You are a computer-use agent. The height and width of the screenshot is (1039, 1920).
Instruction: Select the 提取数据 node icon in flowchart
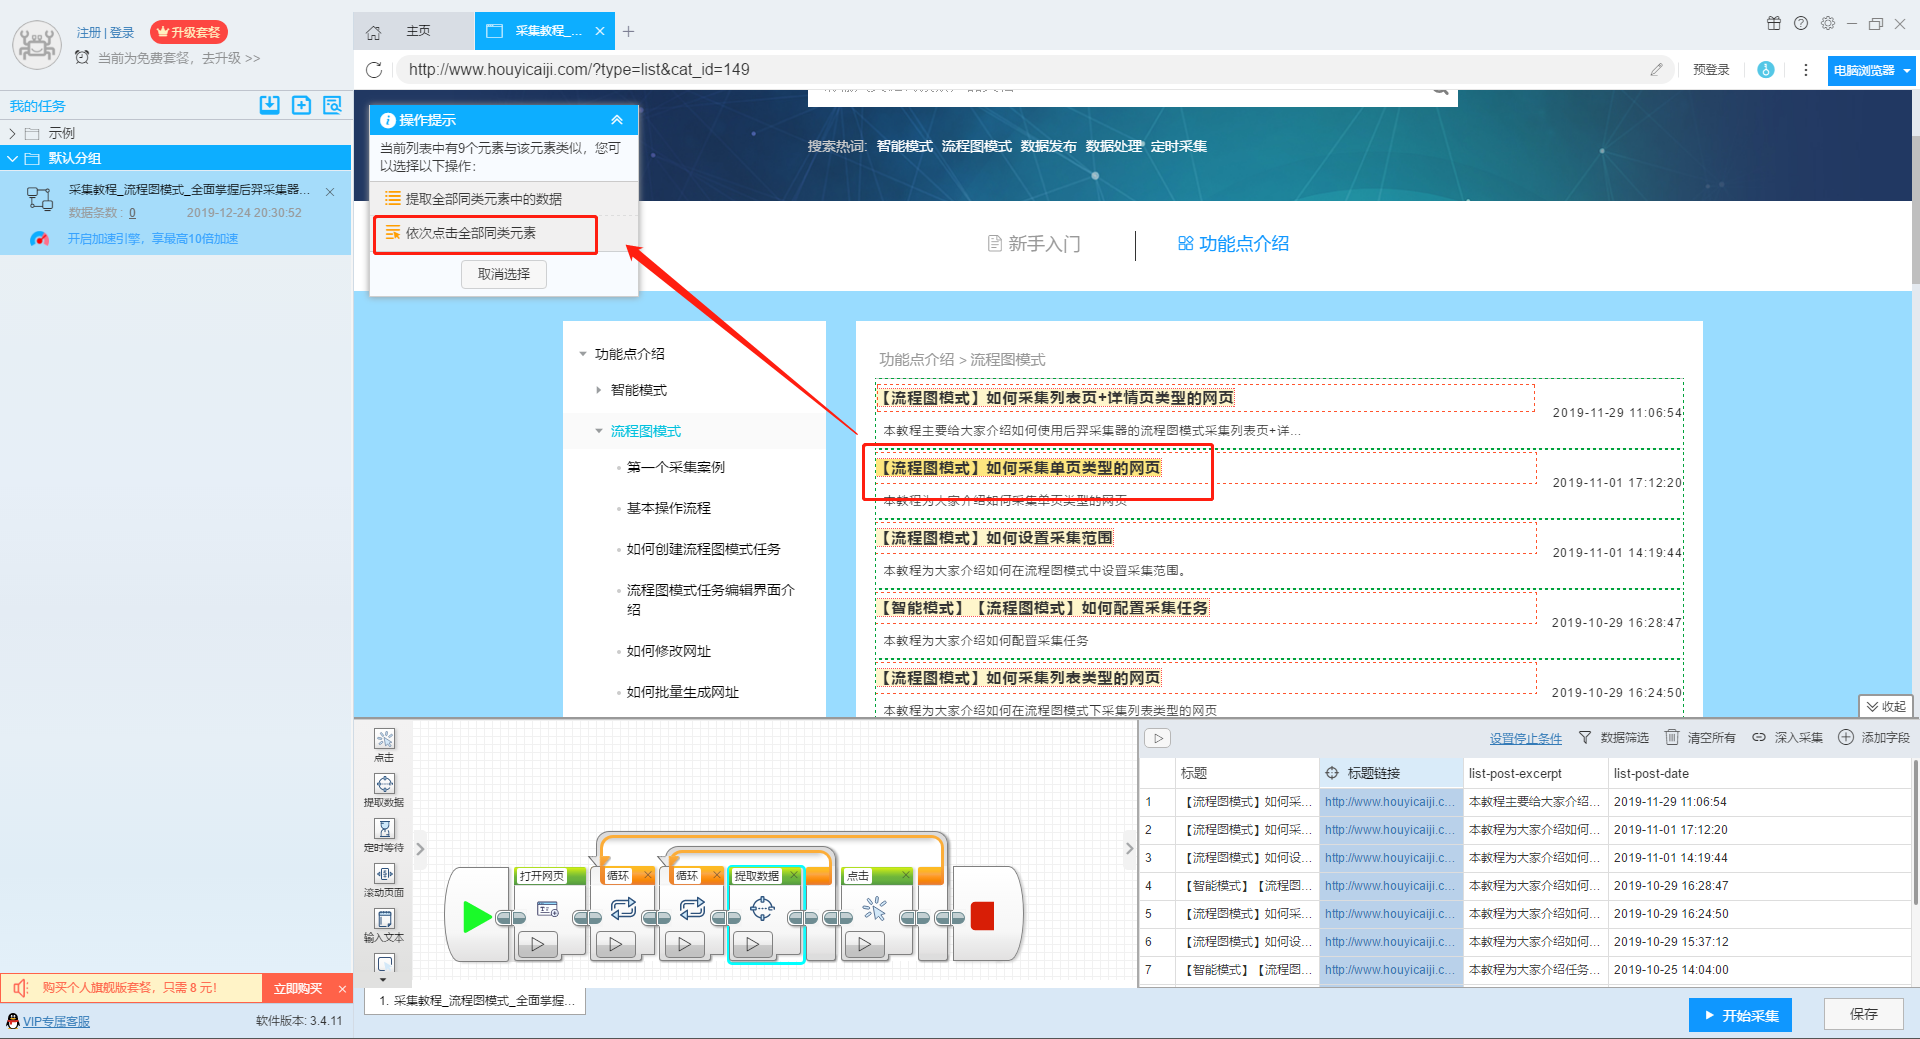[762, 908]
